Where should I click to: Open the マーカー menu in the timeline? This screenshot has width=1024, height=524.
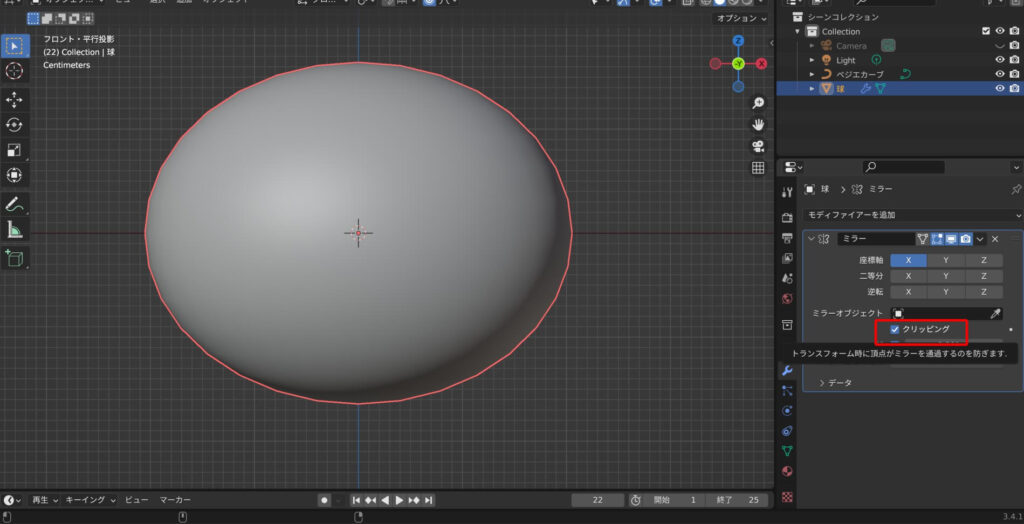[x=175, y=500]
